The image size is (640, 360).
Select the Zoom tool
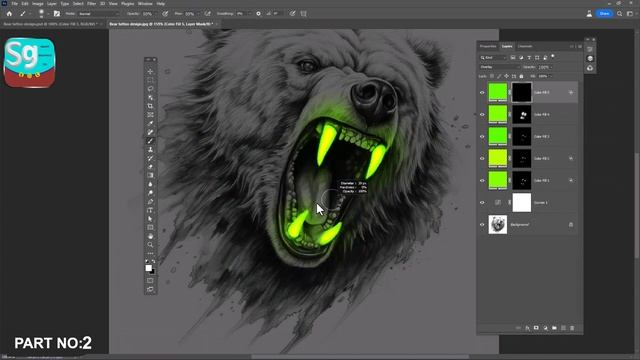click(150, 244)
